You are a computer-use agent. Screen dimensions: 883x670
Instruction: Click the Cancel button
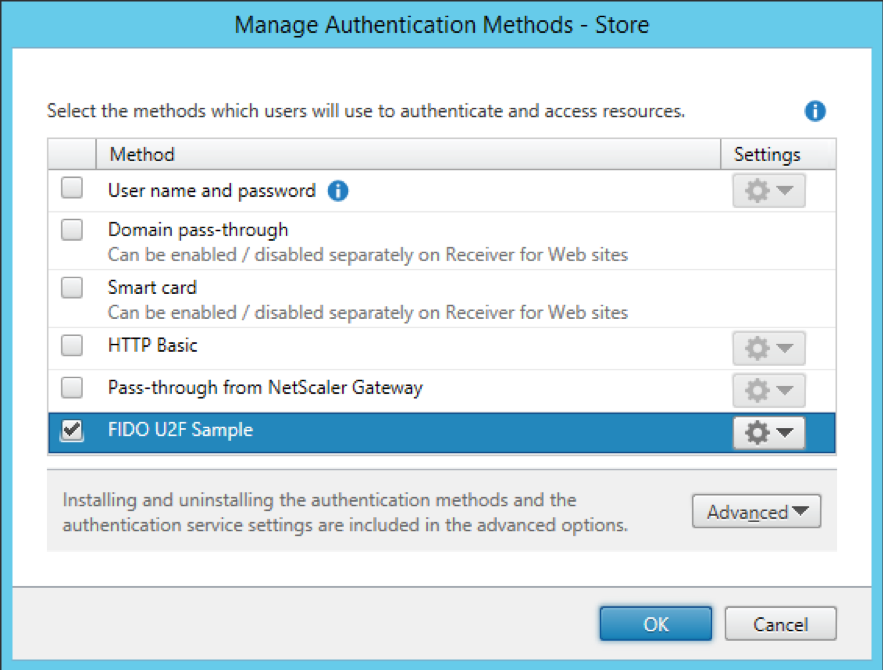tap(780, 624)
